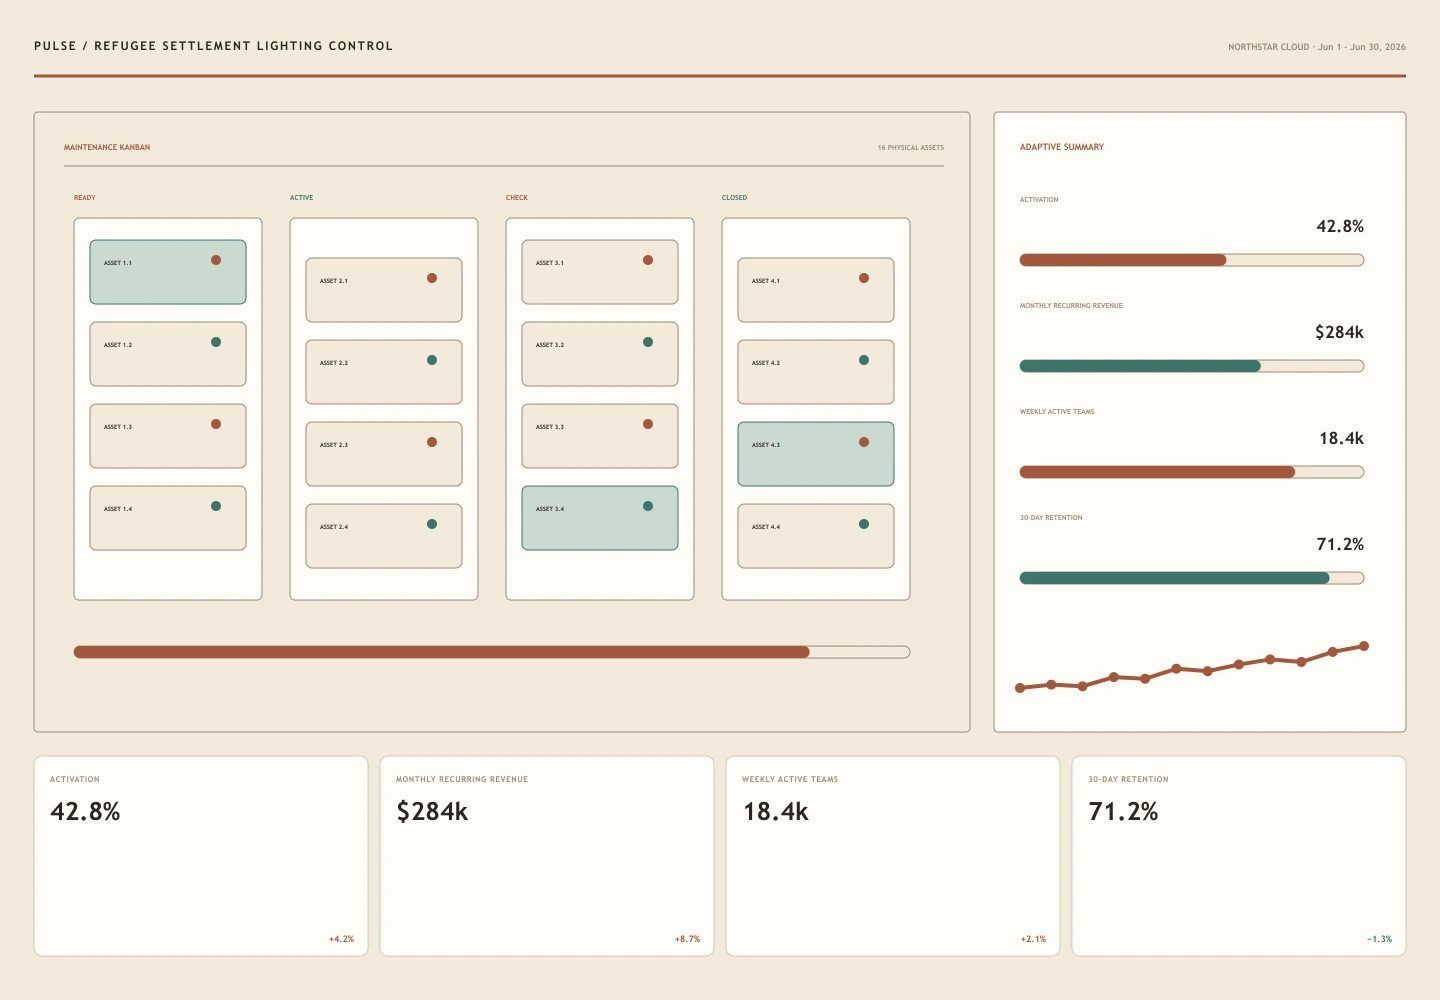Click the last point of the trend sparkline

pos(1364,646)
